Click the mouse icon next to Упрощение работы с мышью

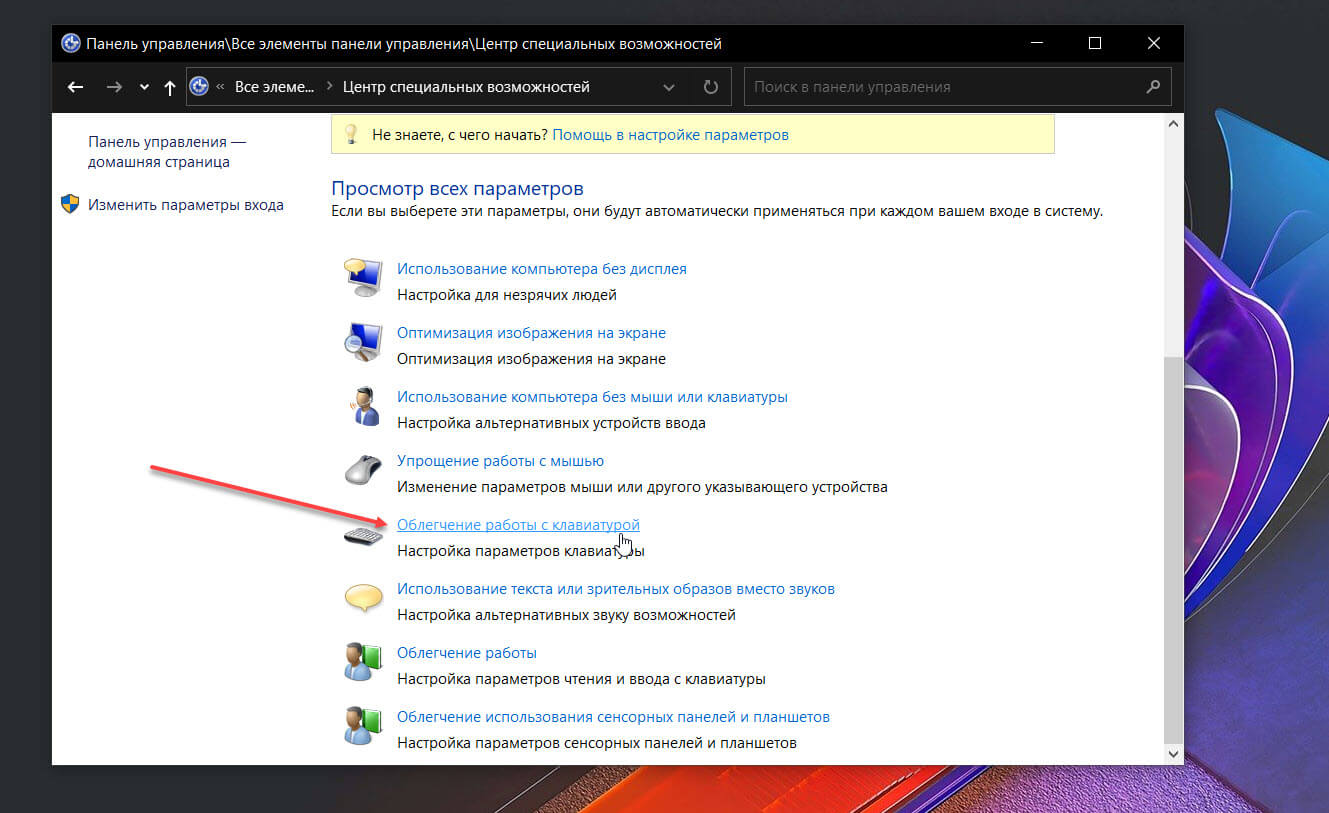tap(362, 469)
